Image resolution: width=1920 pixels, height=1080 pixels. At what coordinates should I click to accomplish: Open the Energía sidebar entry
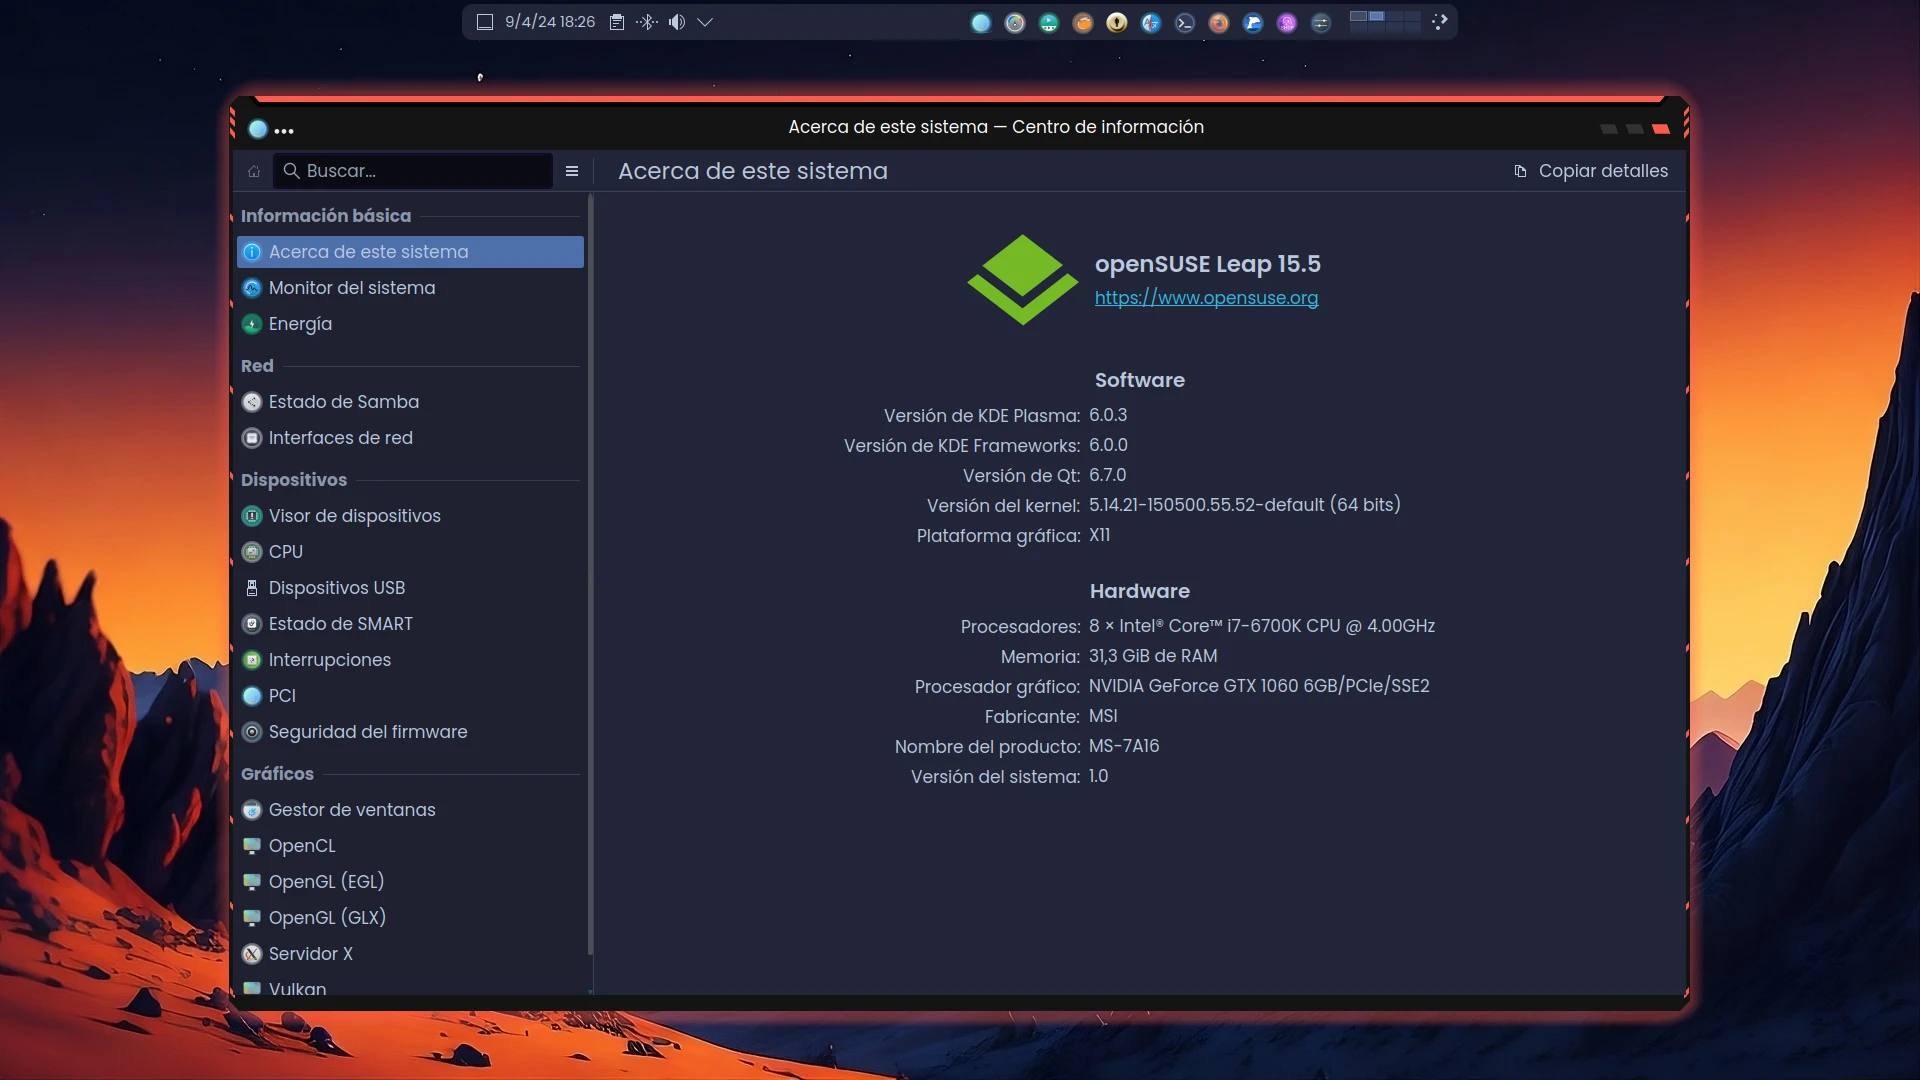click(300, 324)
